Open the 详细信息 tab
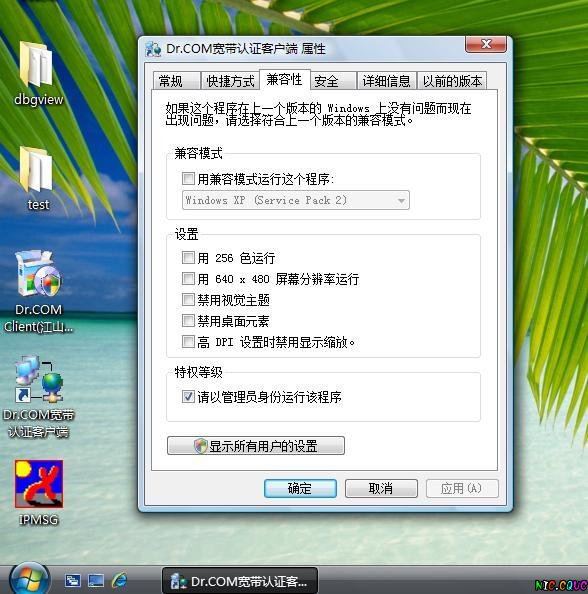The image size is (588, 594). pos(386,81)
